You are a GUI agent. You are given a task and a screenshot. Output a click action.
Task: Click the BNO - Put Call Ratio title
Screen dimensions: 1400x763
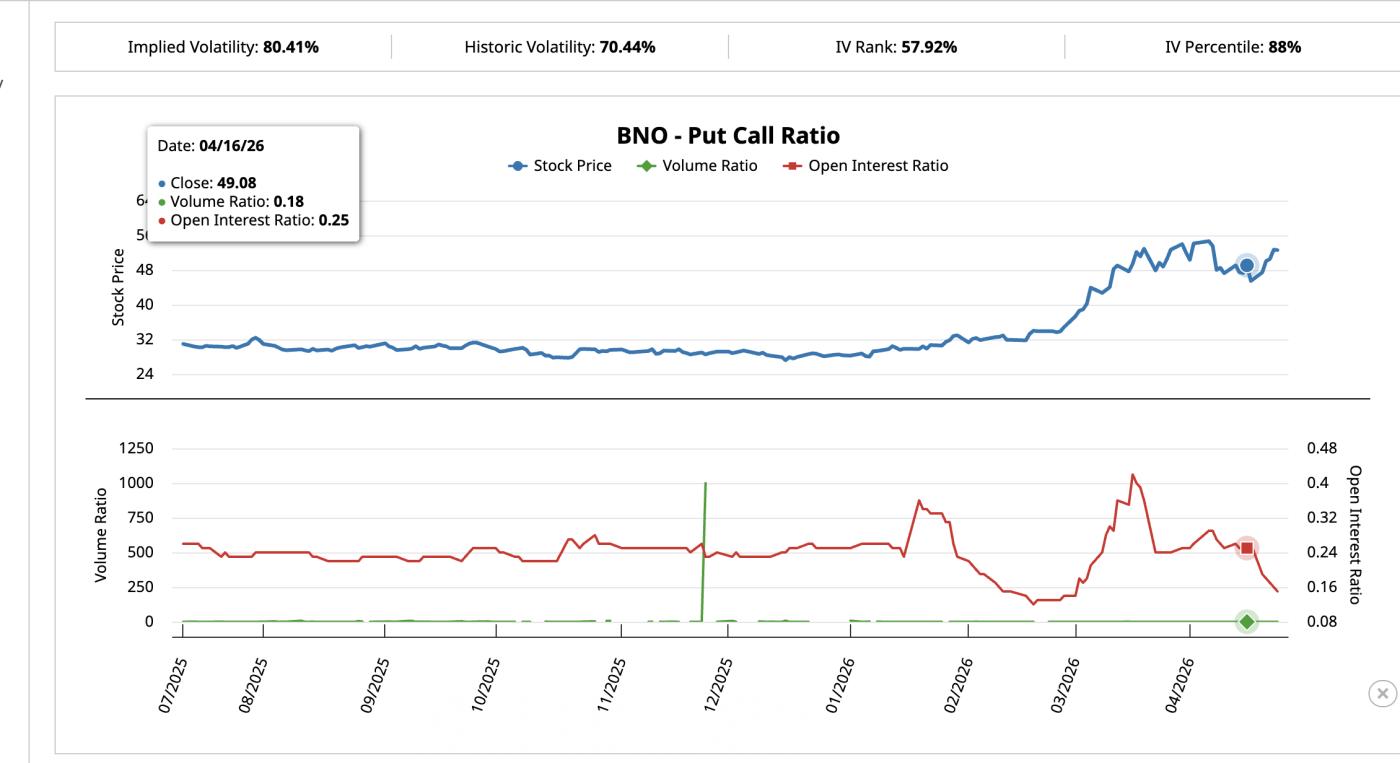click(728, 135)
